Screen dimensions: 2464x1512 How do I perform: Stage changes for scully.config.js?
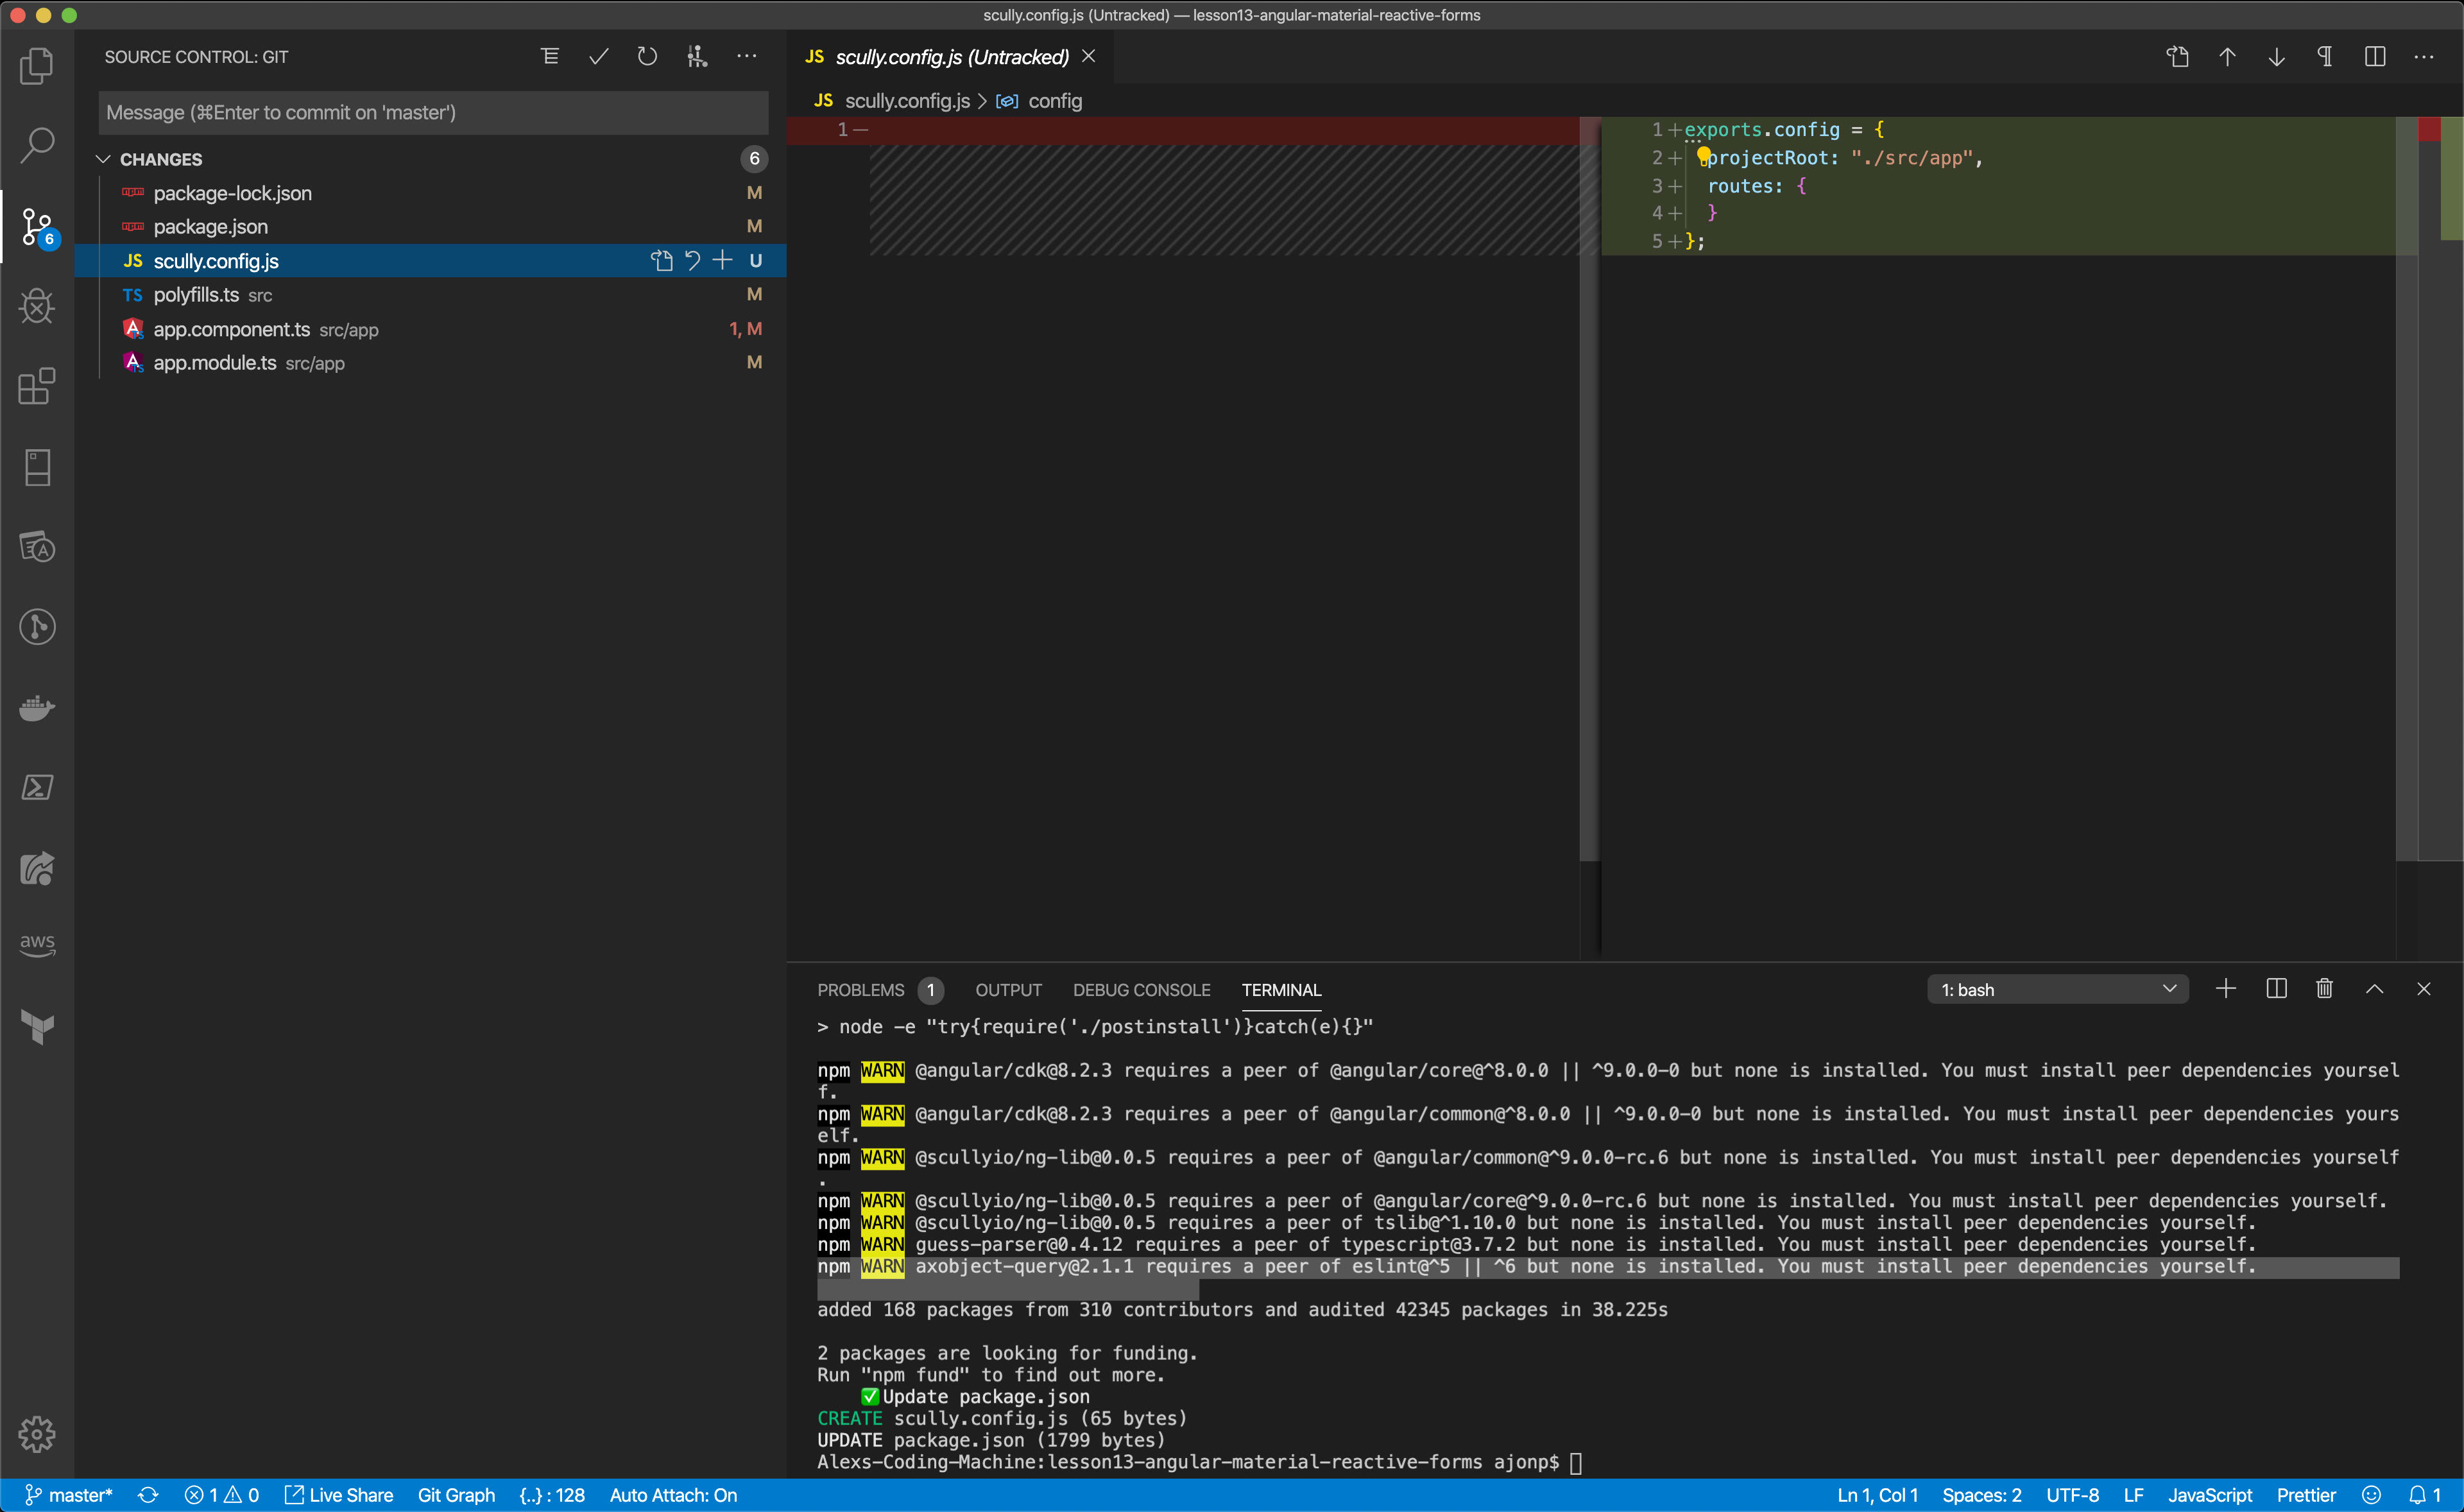point(722,261)
